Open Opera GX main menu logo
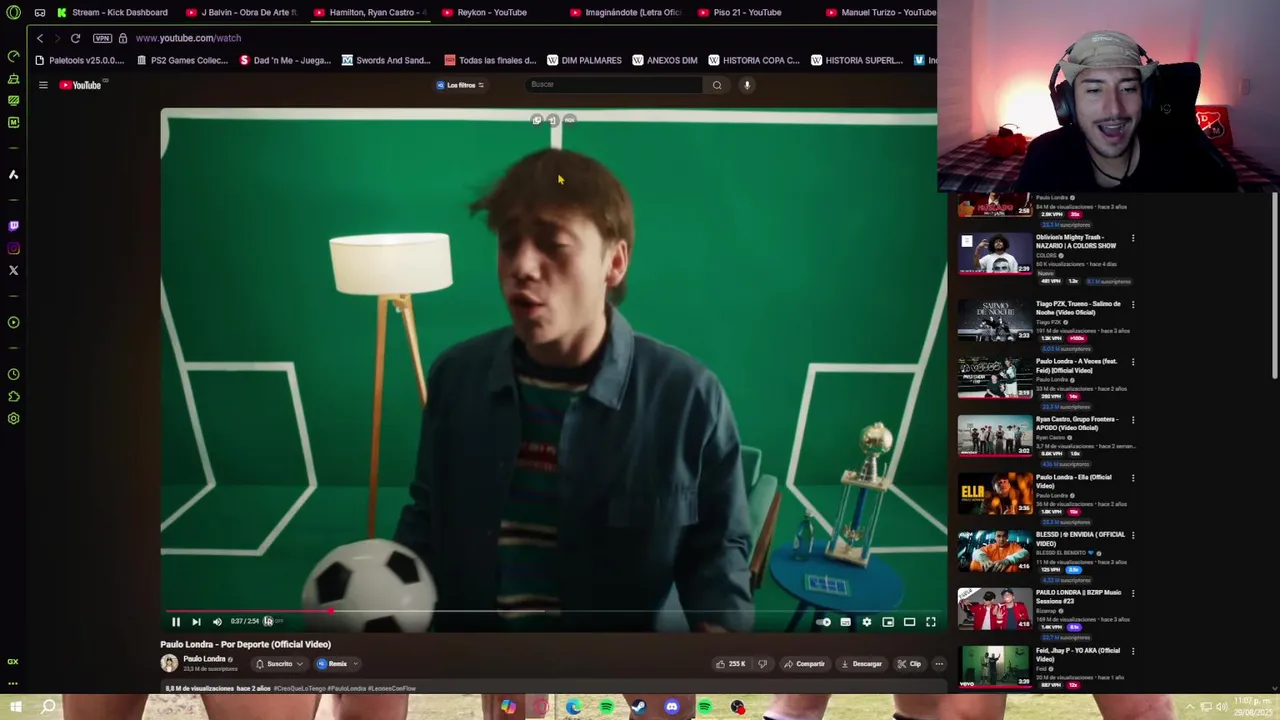Screen dimensions: 1280x720 [14, 12]
